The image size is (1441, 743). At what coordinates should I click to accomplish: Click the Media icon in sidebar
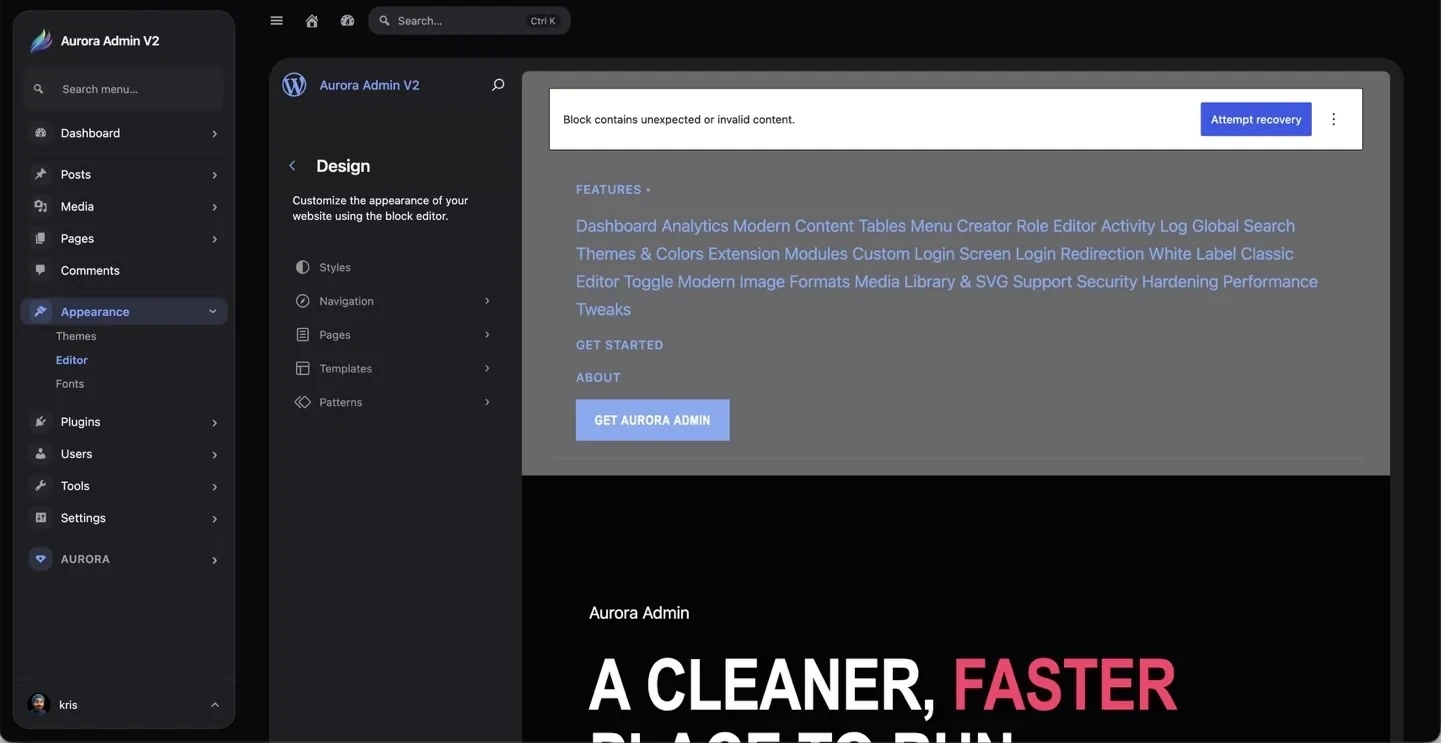(x=41, y=206)
